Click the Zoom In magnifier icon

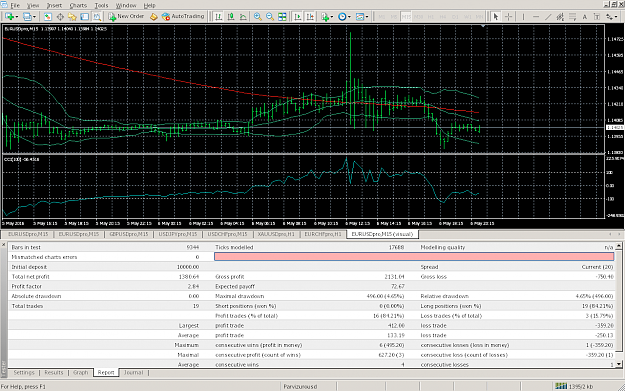[257, 17]
